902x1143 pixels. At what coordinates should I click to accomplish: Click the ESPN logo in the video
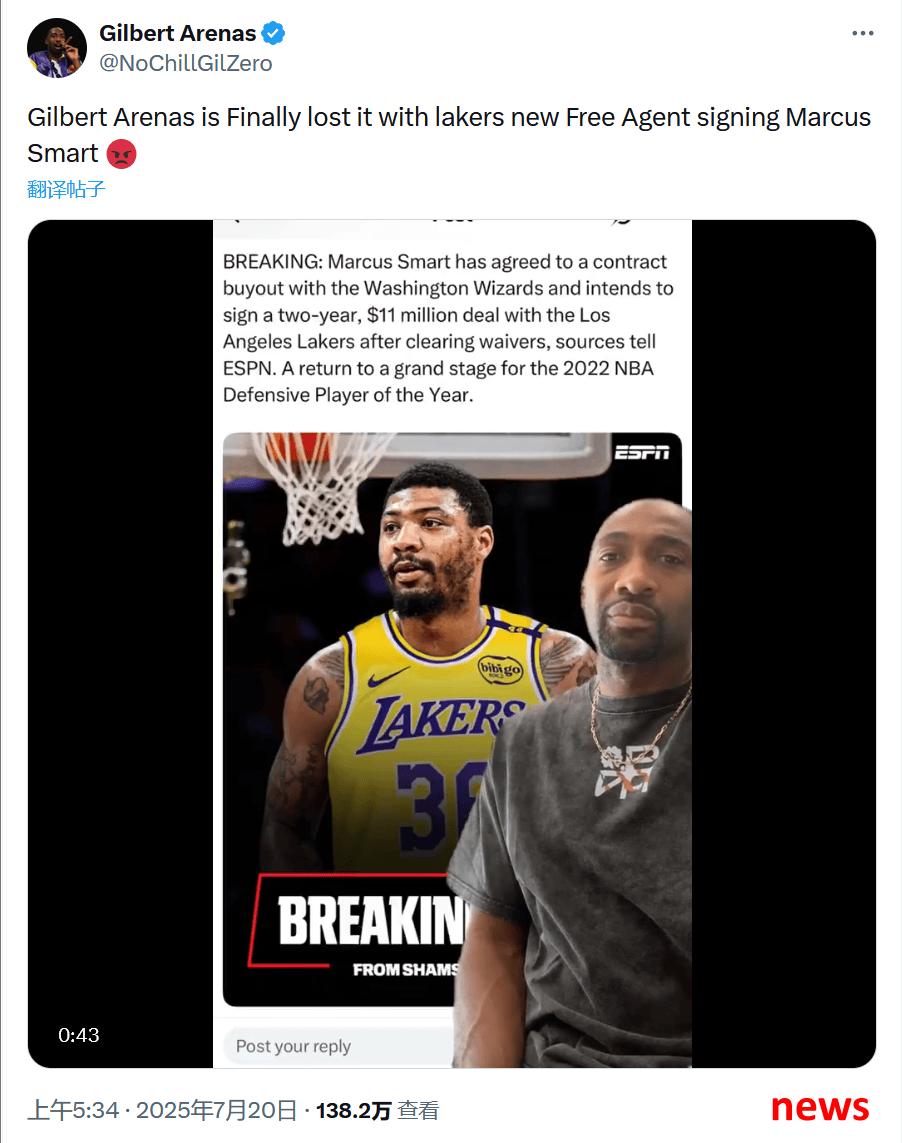coord(642,453)
